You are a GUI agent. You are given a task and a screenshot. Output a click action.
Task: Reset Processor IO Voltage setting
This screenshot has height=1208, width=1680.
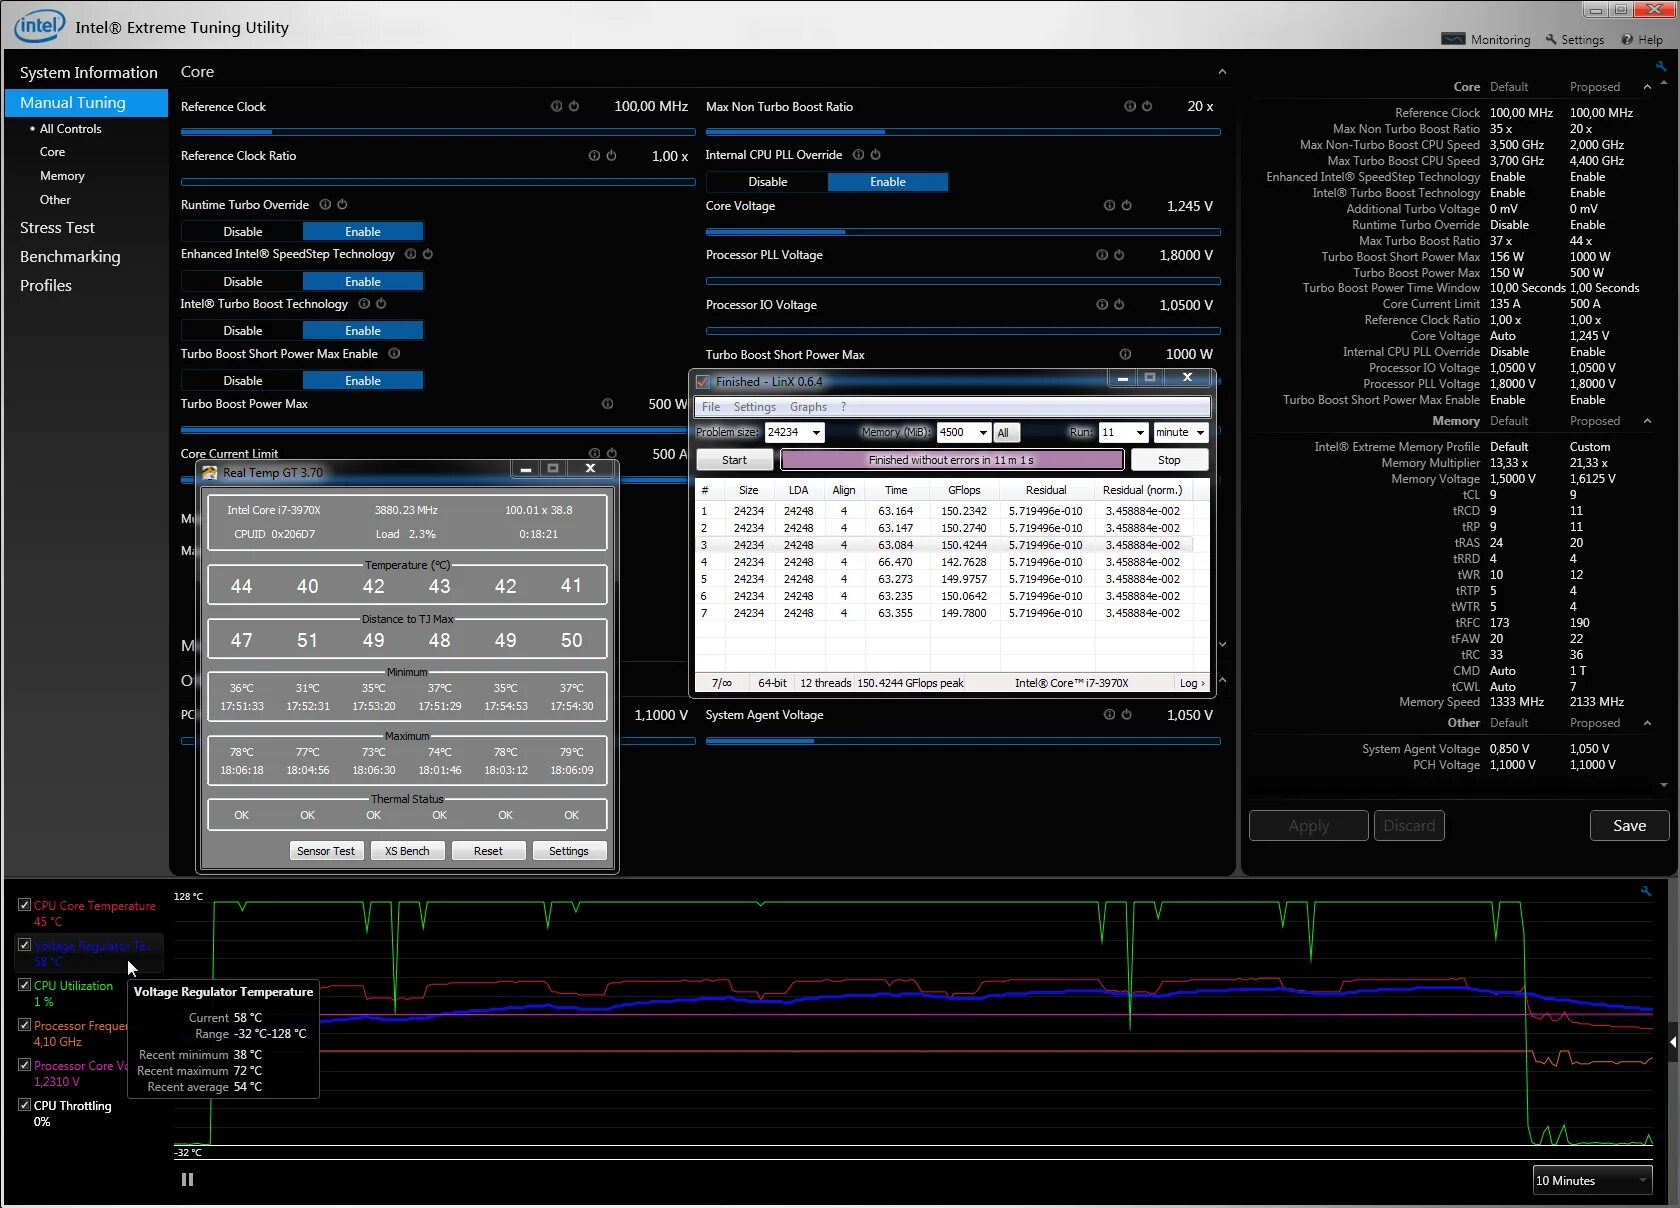point(1119,305)
